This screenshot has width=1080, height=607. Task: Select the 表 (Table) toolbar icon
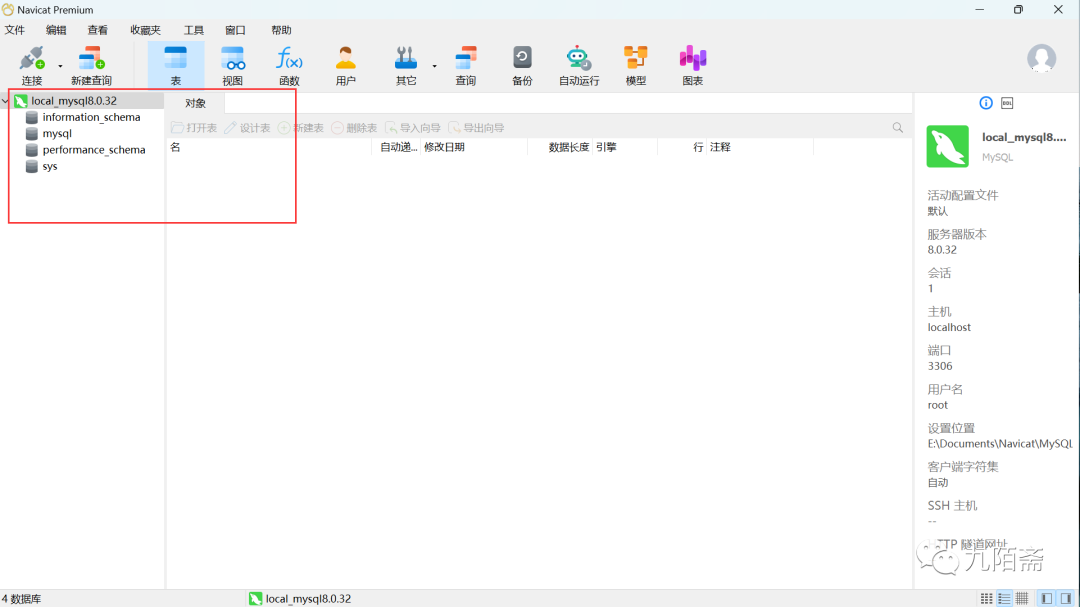(176, 65)
